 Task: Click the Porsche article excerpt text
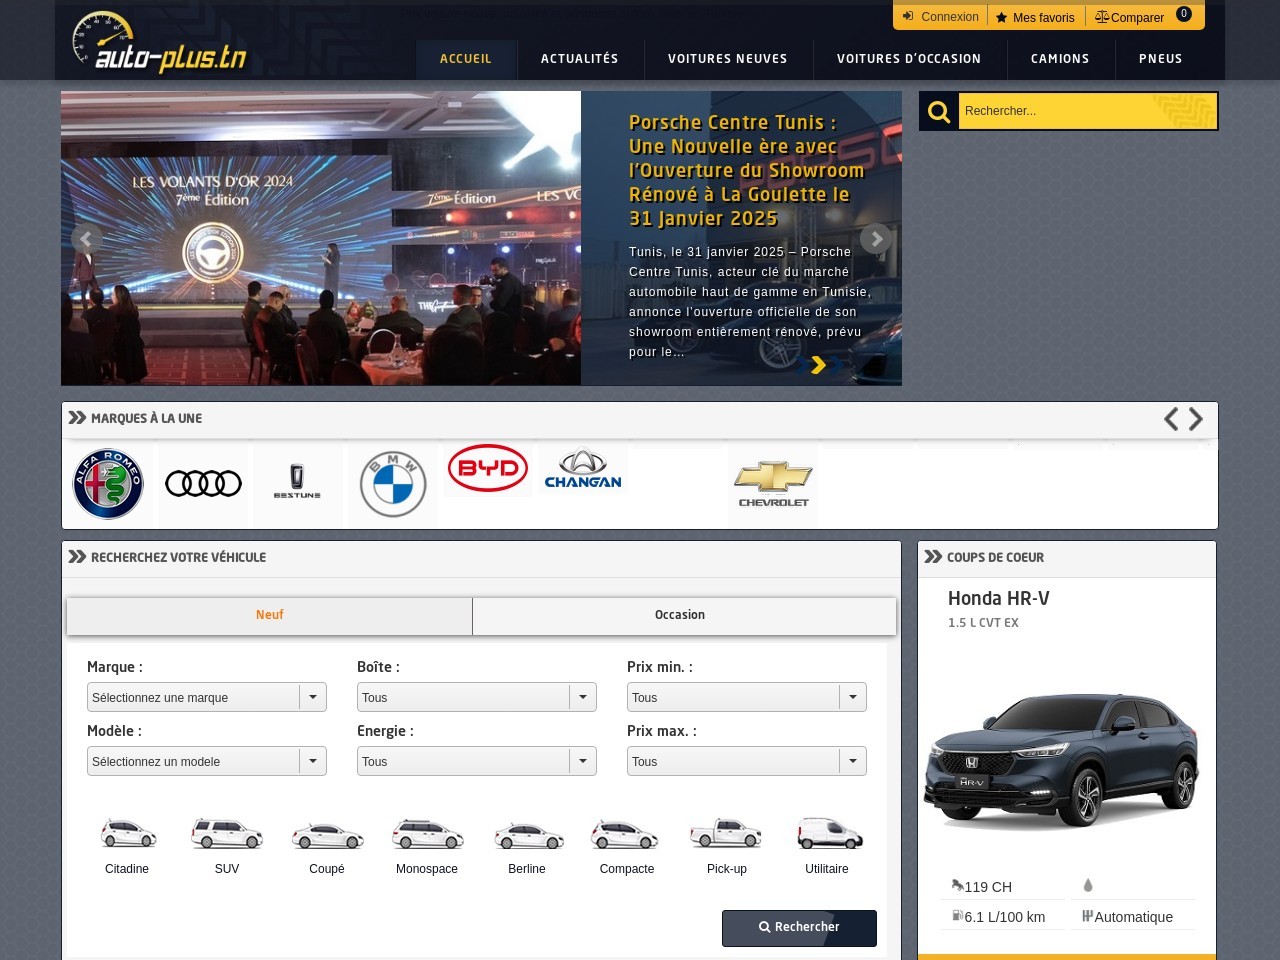point(750,302)
